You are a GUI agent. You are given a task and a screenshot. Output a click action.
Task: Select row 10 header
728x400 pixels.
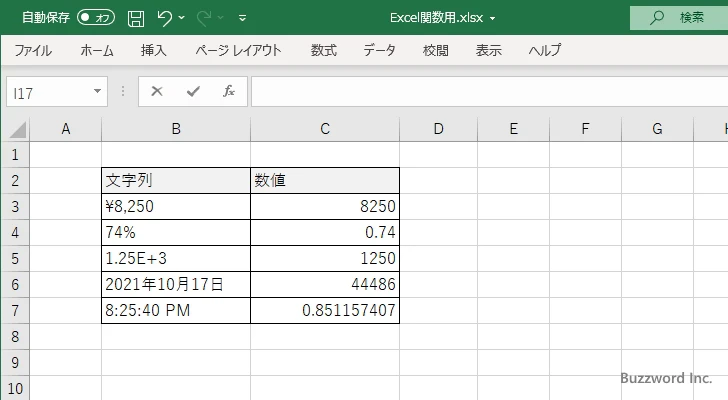[15, 388]
